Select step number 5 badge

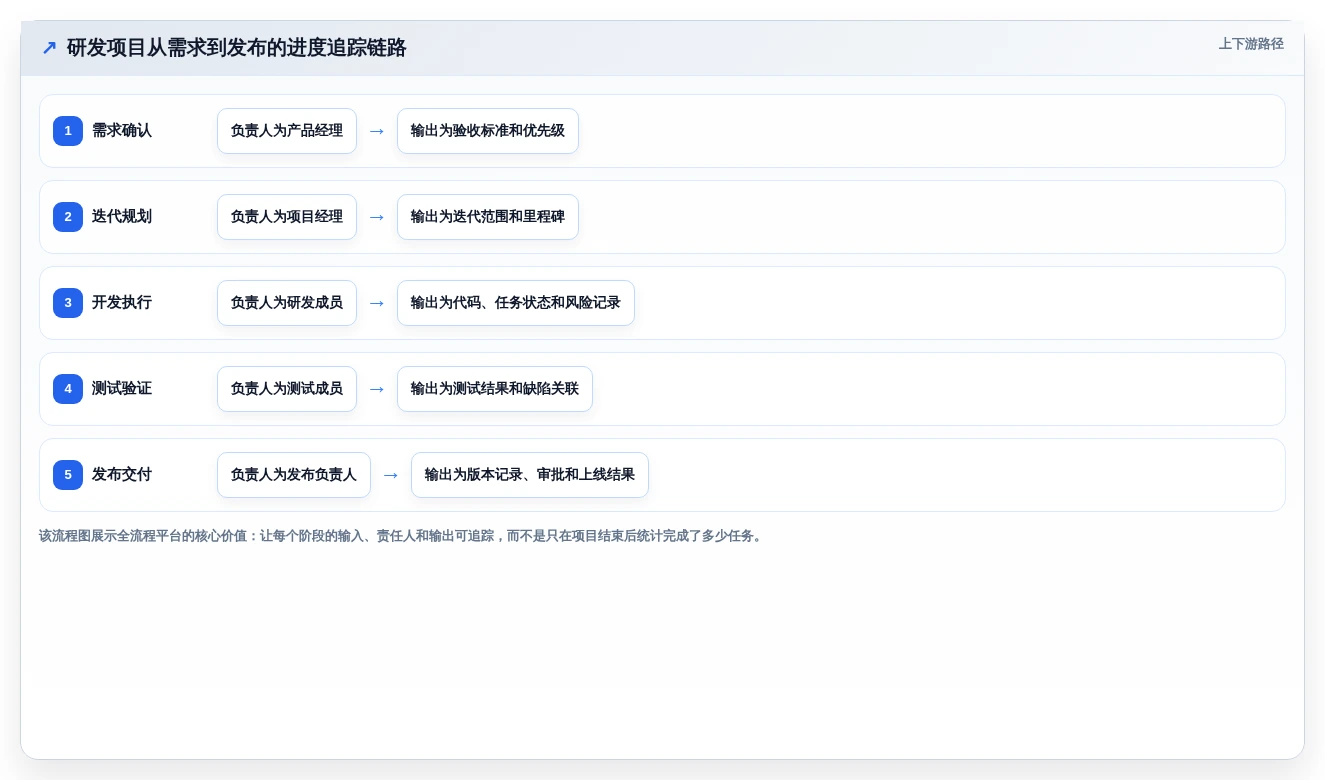[68, 475]
